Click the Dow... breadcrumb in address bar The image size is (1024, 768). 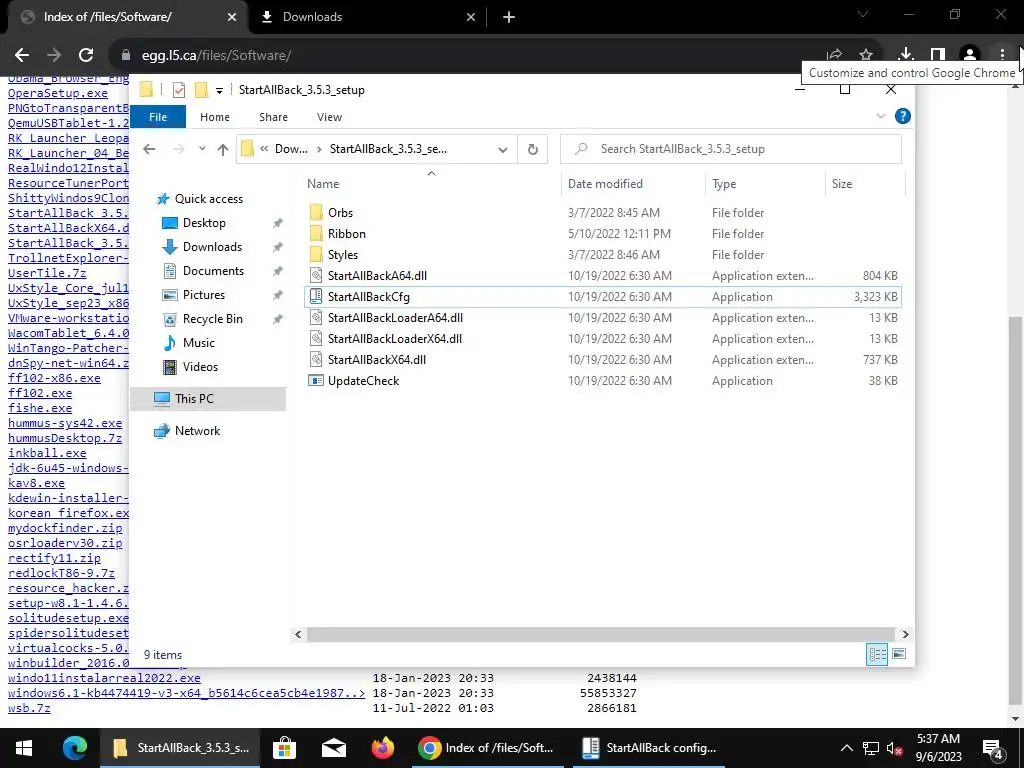tap(291, 149)
